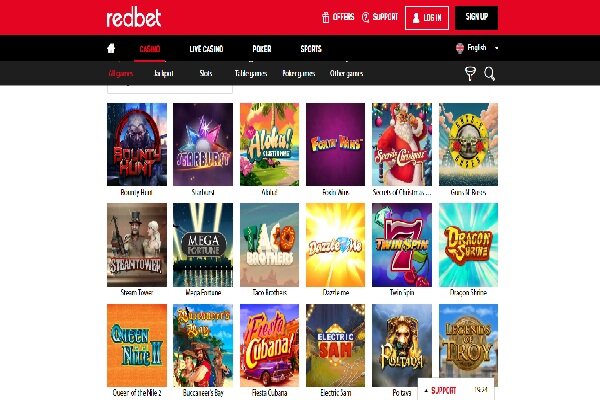The width and height of the screenshot is (600, 400).
Task: Click the Queen of the Nile 2 title
Action: click(x=137, y=393)
